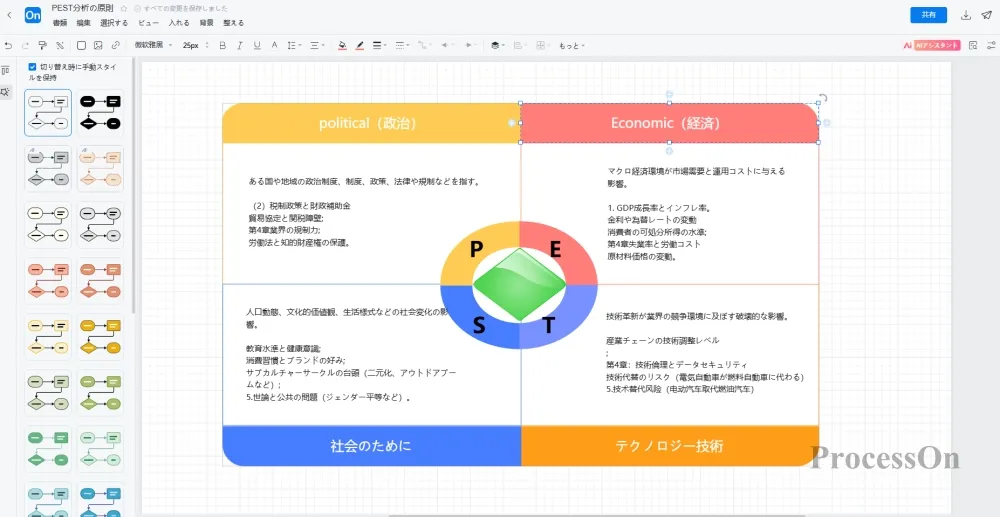Viewport: 1000px width, 517px height.
Task: Open the font family dropdown
Action: (153, 45)
